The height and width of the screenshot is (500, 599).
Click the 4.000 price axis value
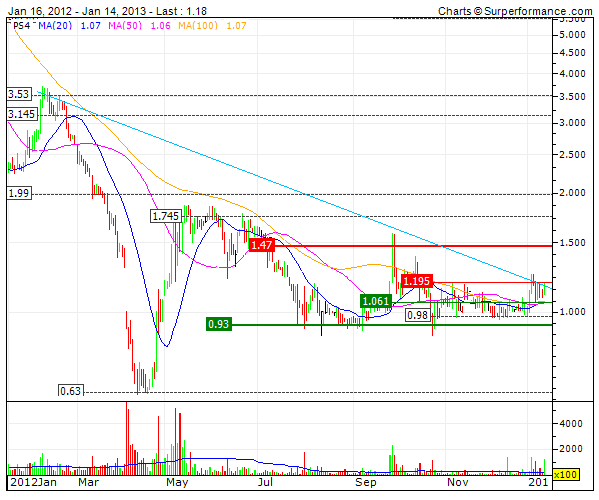(x=572, y=73)
